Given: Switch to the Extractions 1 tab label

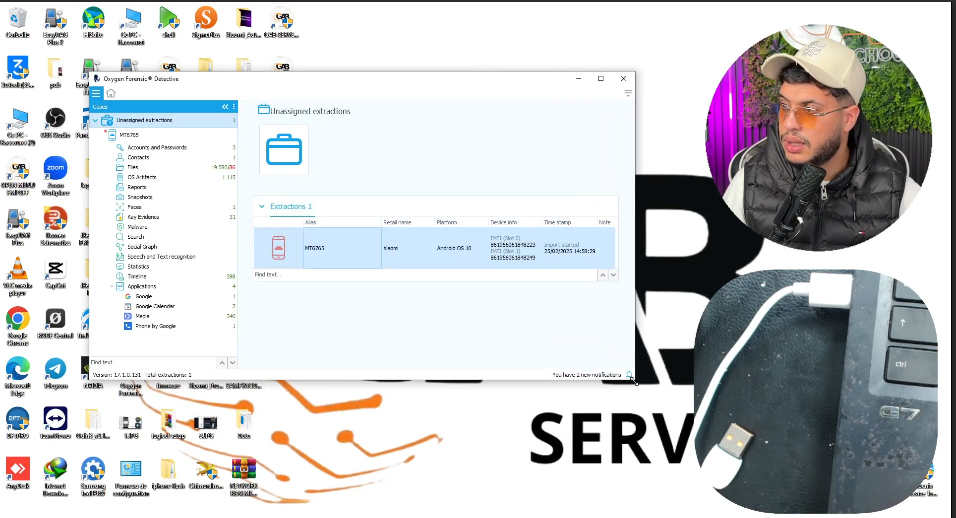Looking at the screenshot, I should 291,207.
